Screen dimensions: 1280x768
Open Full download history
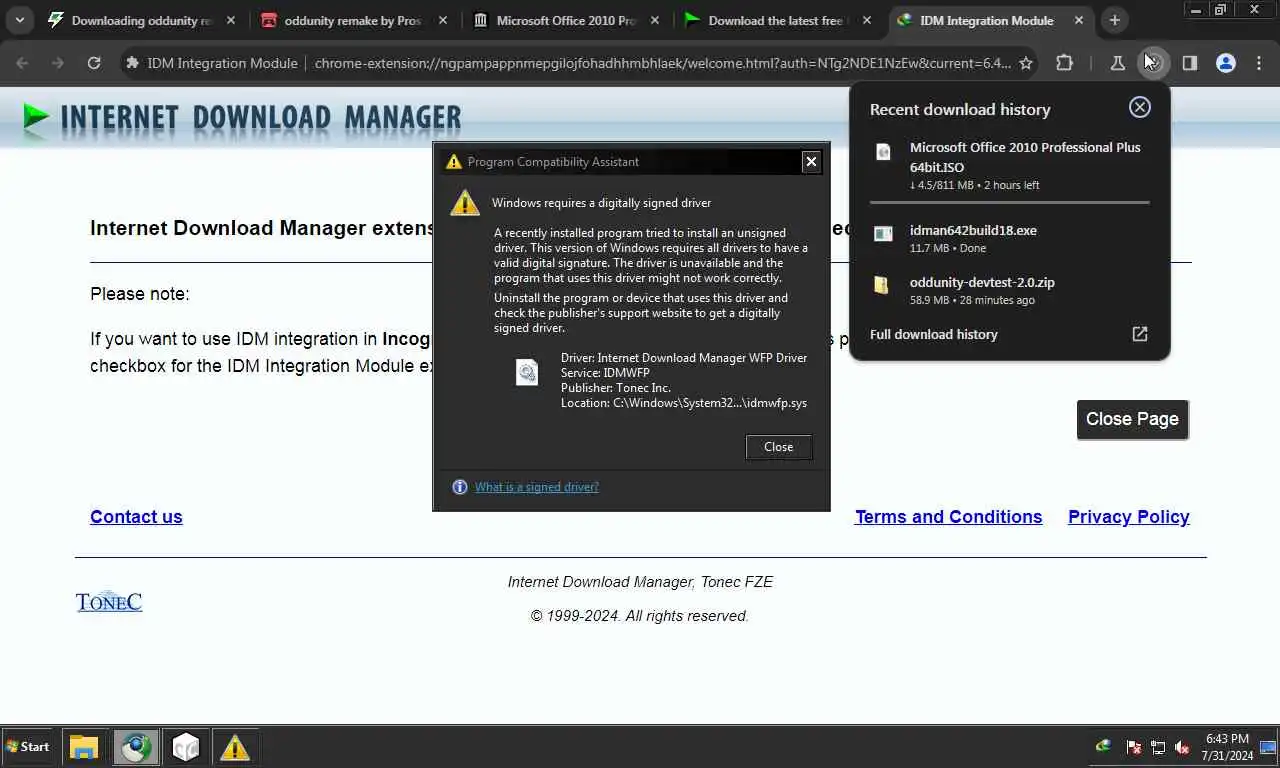934,334
